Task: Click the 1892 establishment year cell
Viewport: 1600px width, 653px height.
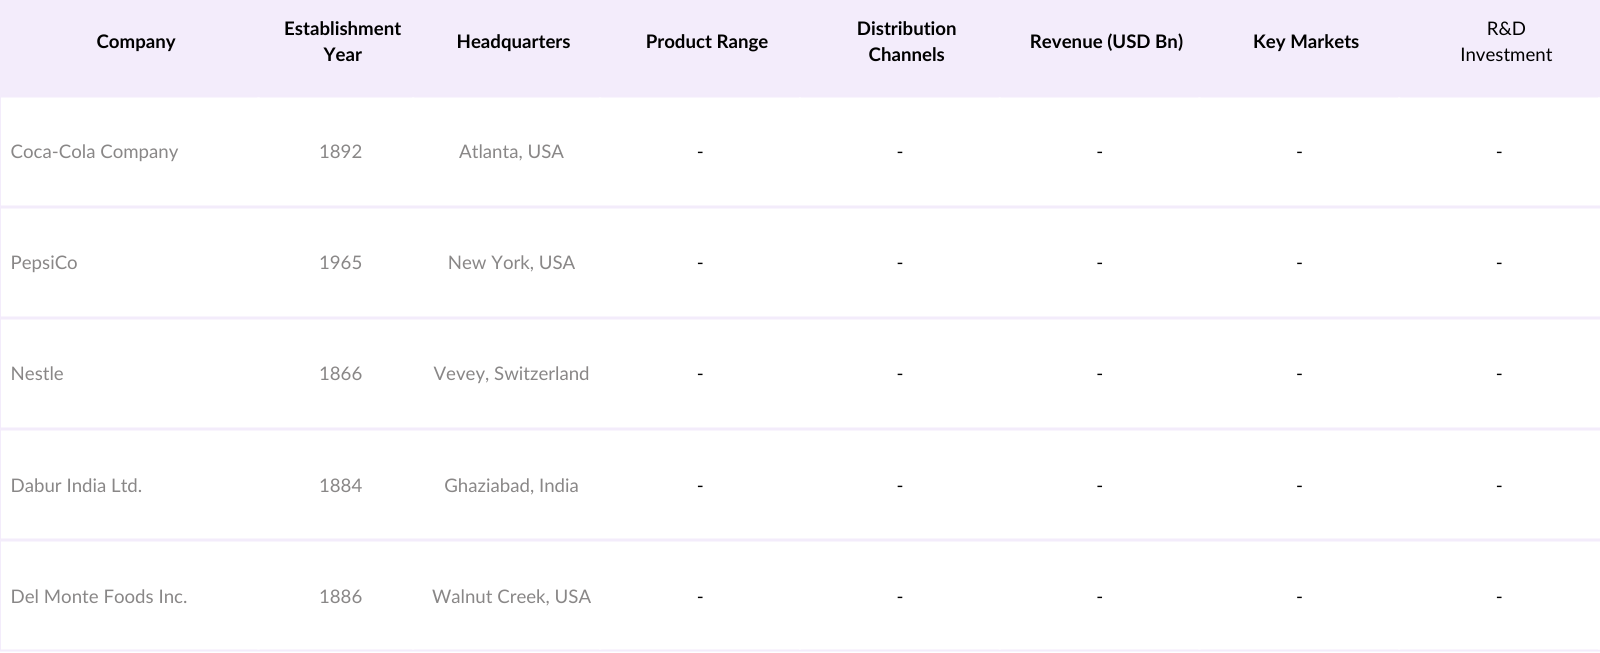Action: coord(340,152)
